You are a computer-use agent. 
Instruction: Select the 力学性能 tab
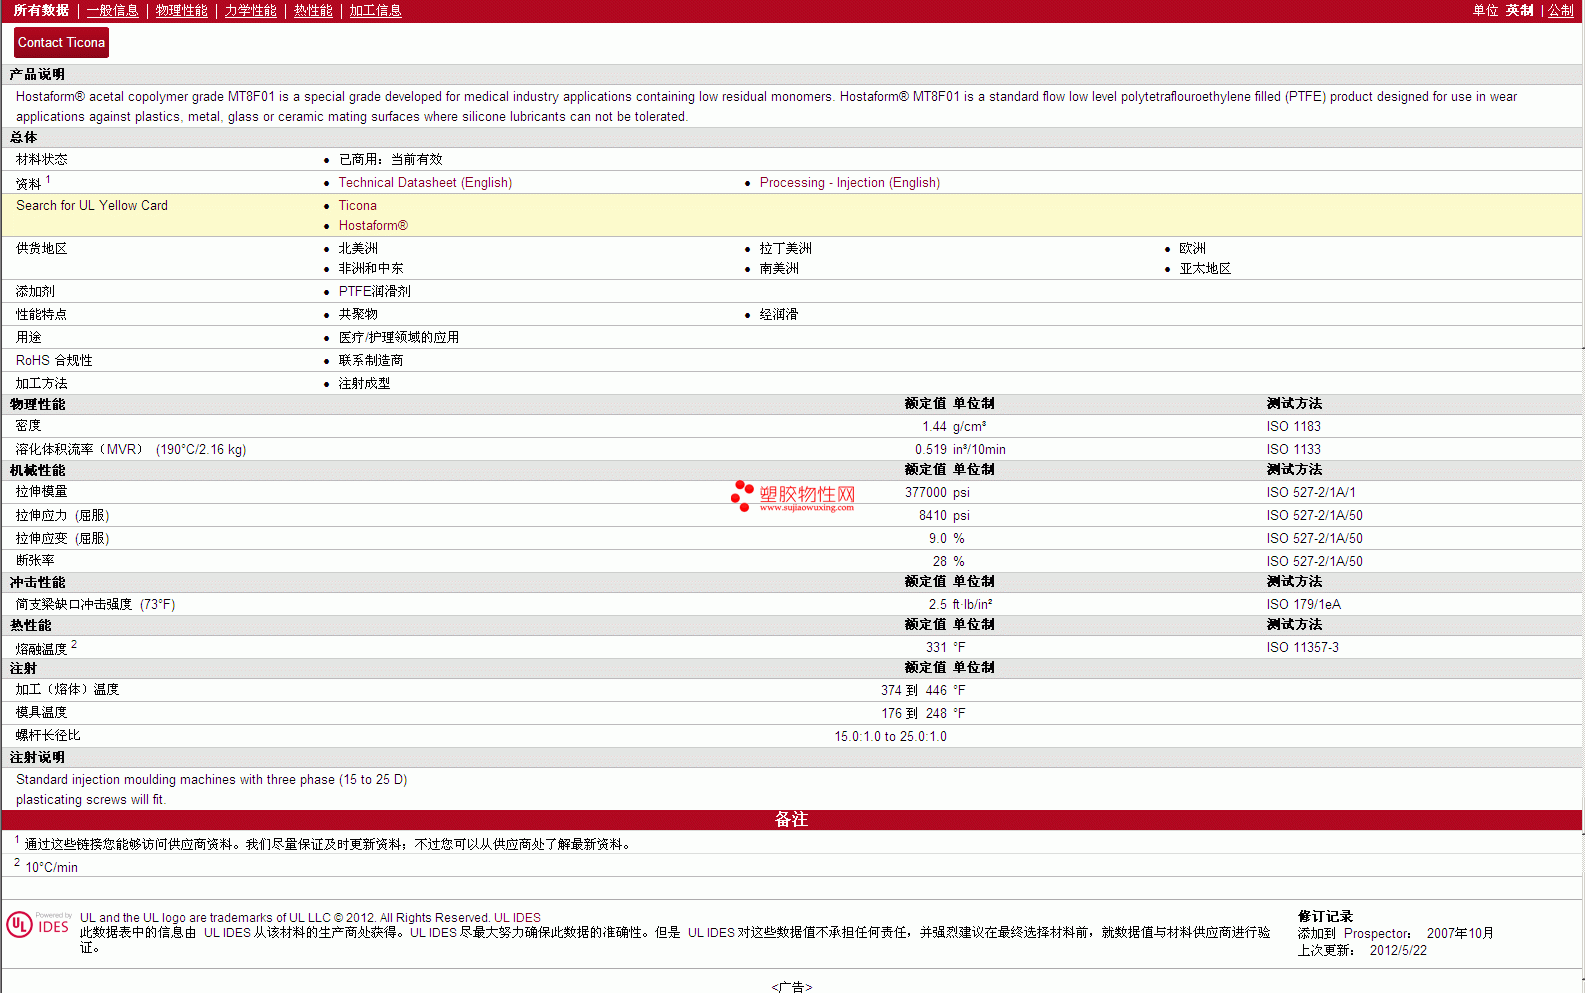coord(251,10)
